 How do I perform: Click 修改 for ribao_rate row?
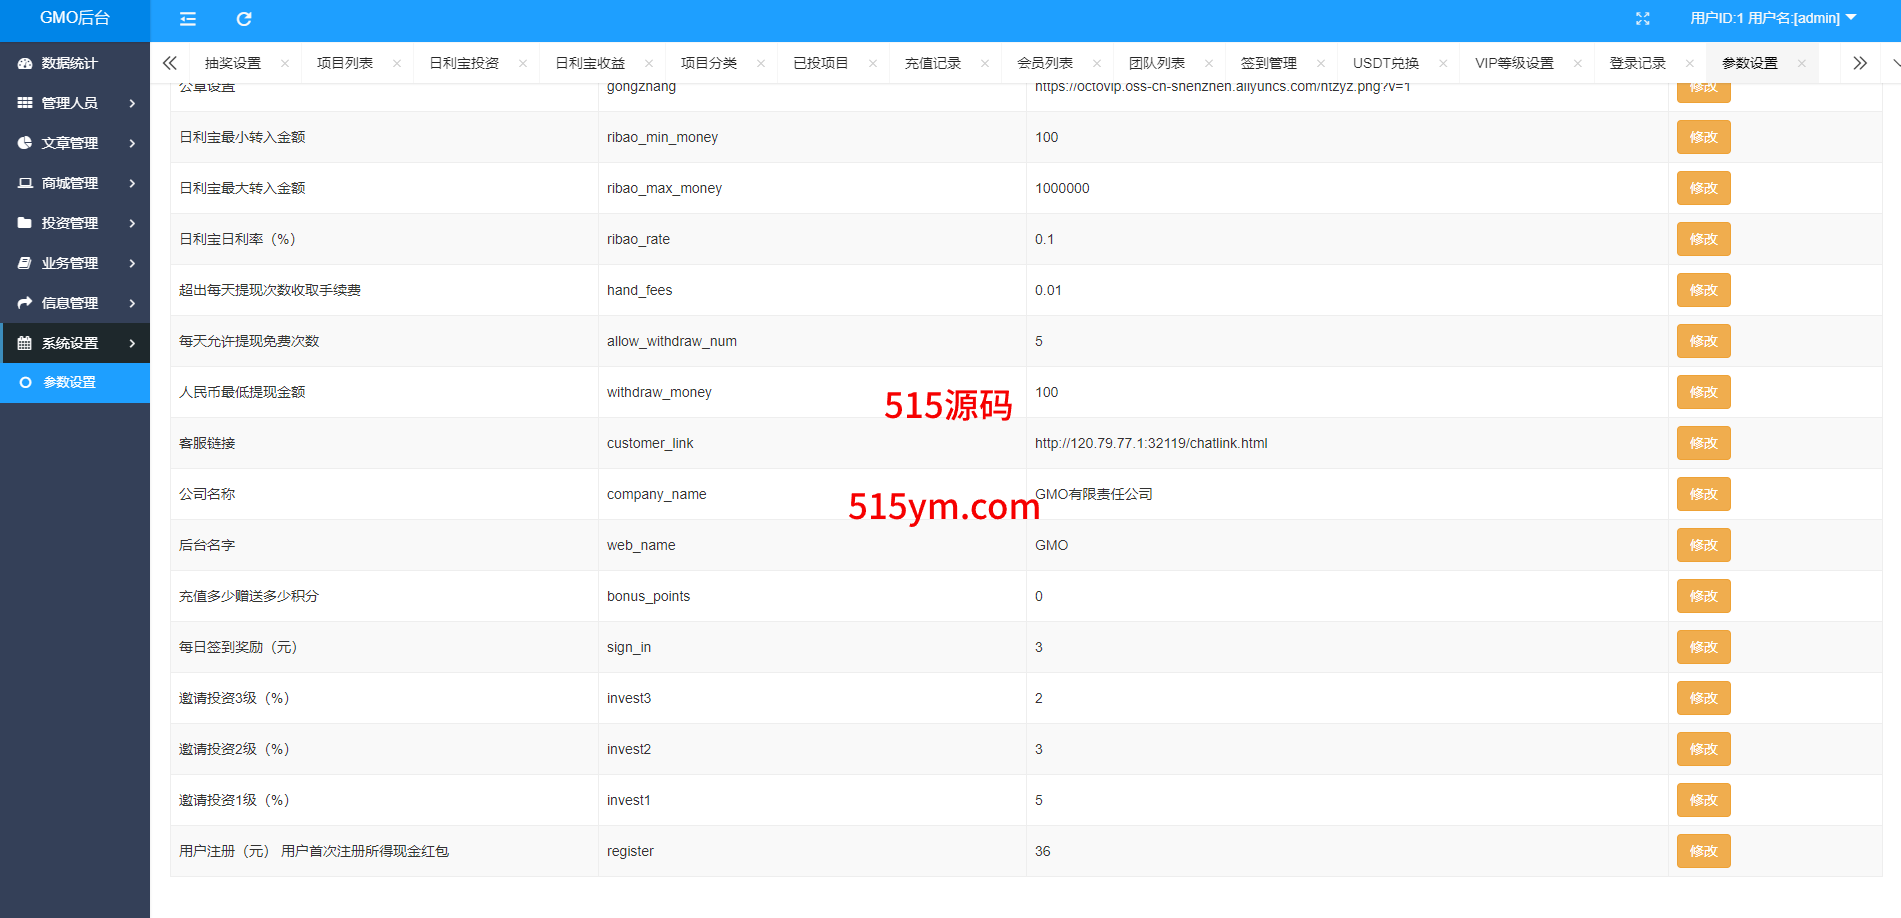pos(1703,239)
